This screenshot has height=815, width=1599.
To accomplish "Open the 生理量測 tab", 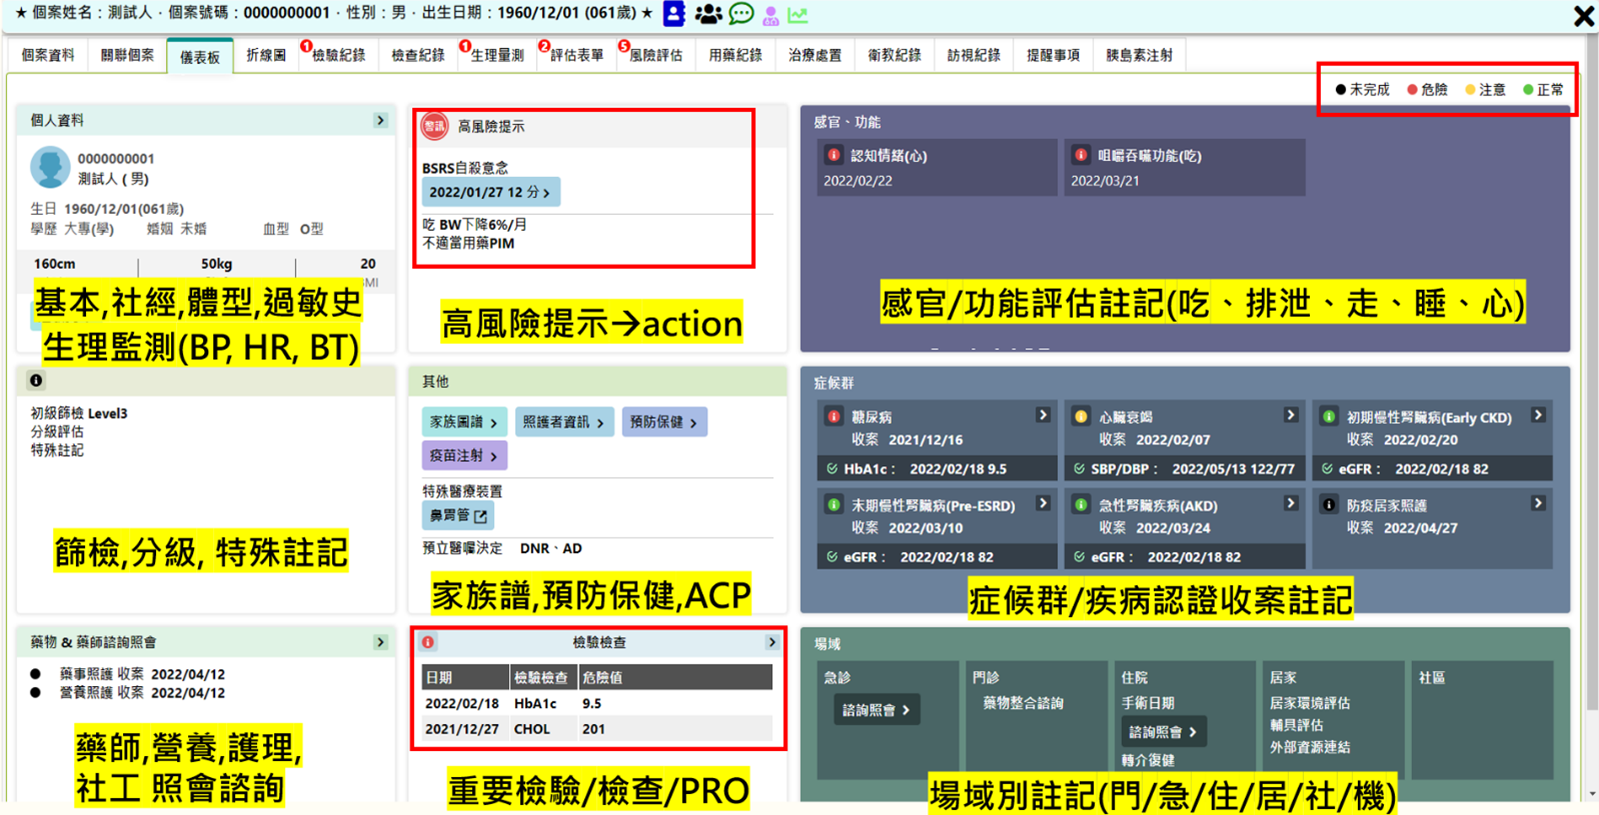I will click(x=497, y=55).
